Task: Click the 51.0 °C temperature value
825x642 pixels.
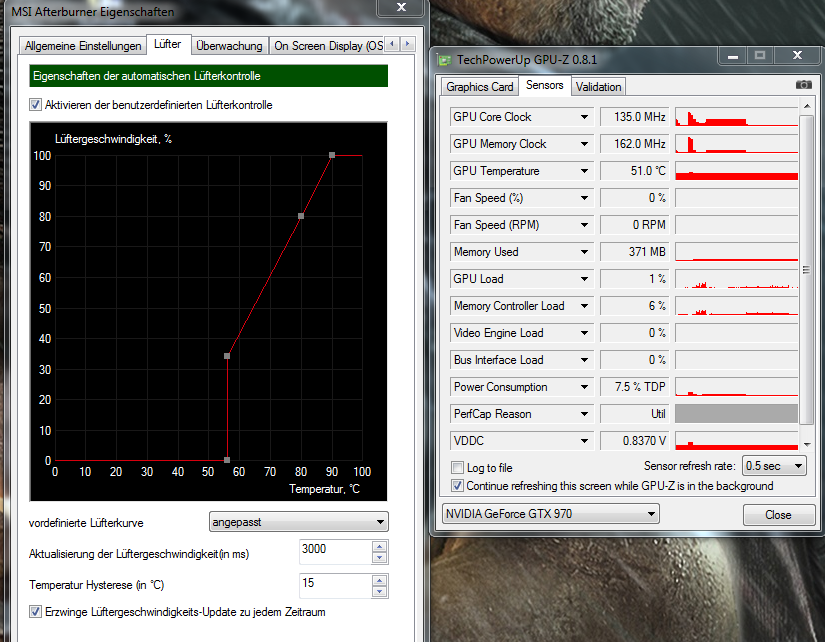Action: 634,171
